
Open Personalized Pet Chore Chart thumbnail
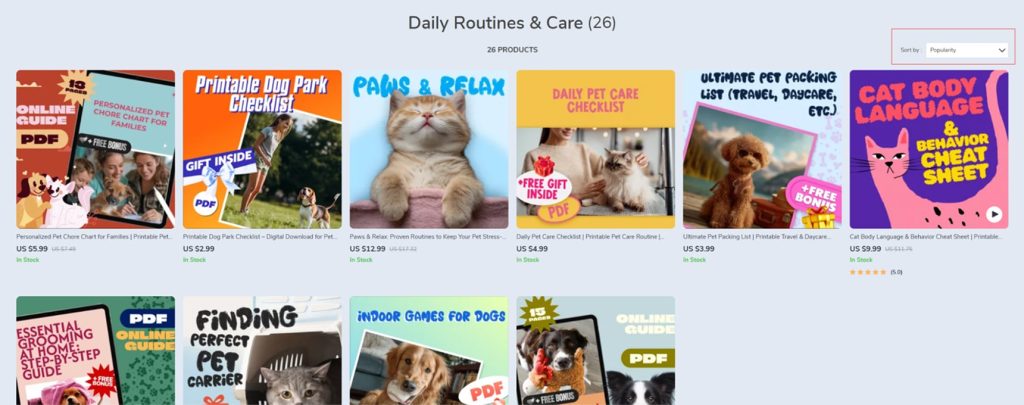[95, 150]
